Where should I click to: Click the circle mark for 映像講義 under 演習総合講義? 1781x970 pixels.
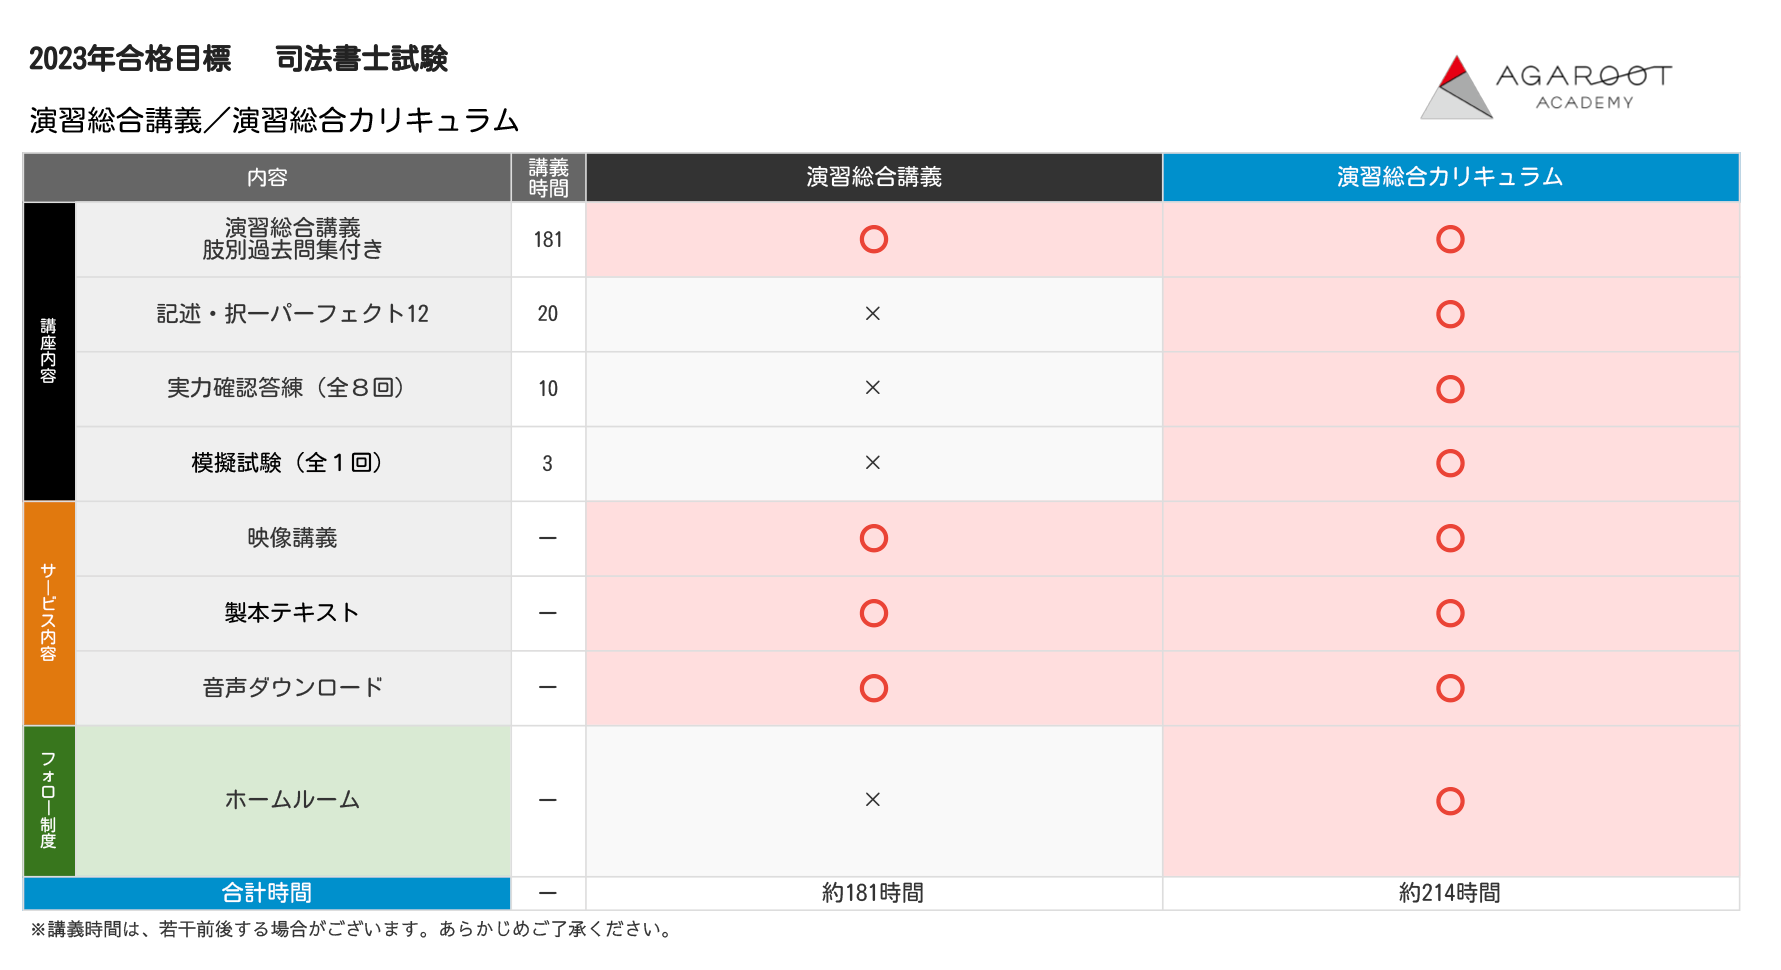pyautogui.click(x=873, y=538)
